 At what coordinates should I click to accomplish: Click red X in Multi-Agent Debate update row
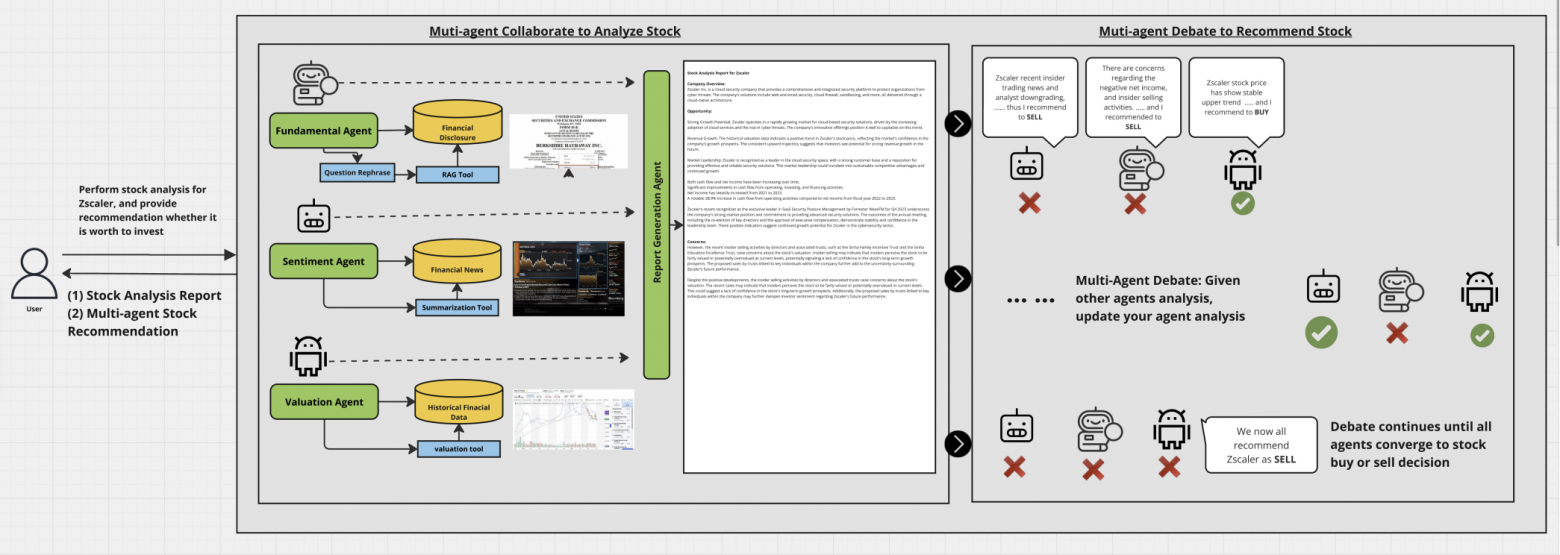tap(1398, 334)
